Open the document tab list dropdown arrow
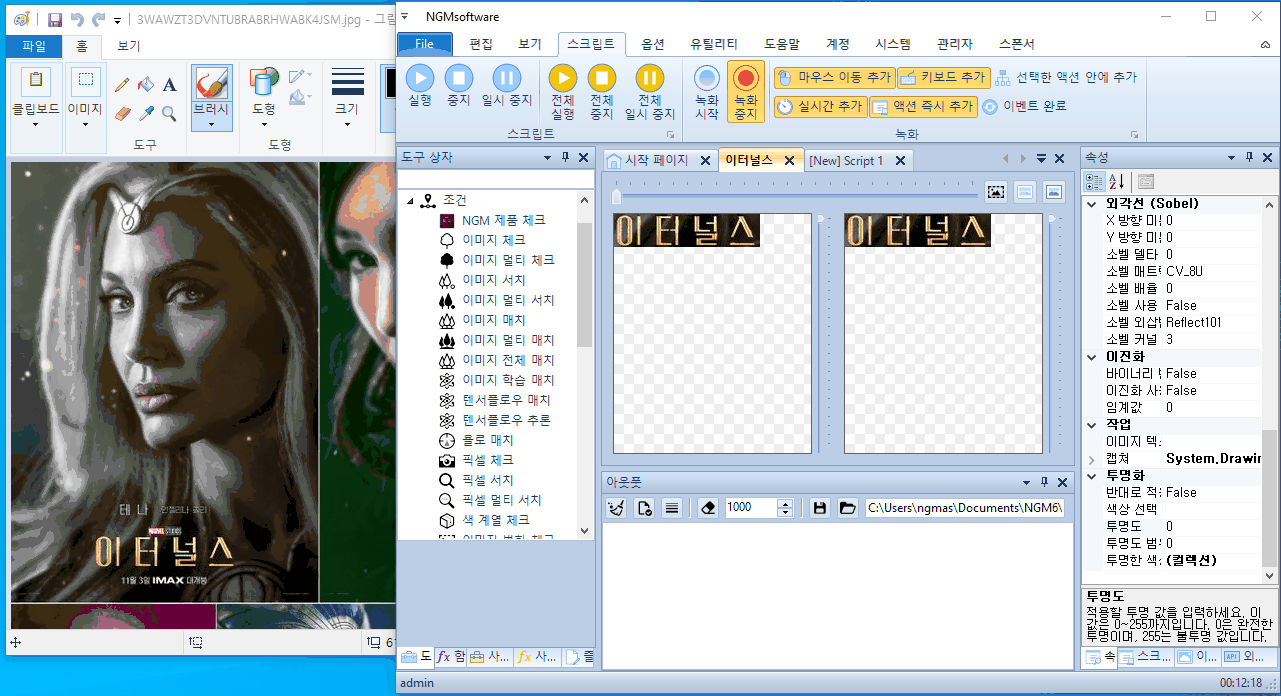The width and height of the screenshot is (1281, 696). [1041, 159]
